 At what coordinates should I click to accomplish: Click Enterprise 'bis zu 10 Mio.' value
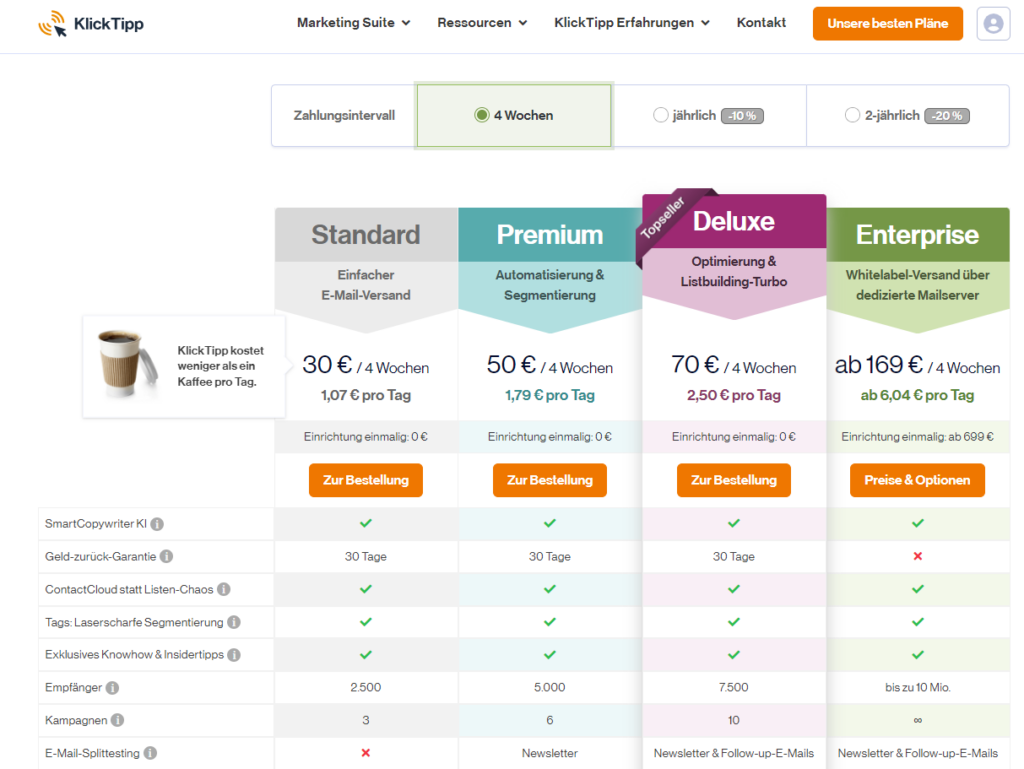click(918, 687)
